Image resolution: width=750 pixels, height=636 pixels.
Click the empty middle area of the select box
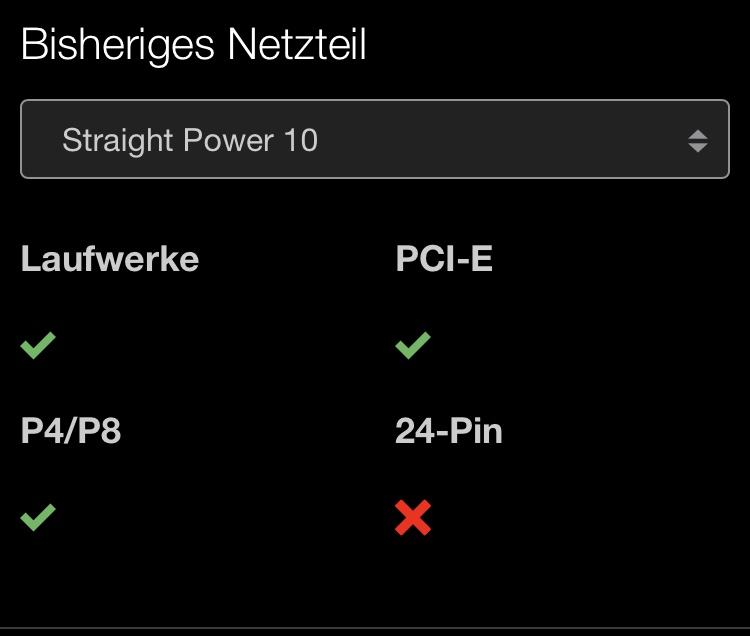click(x=500, y=140)
